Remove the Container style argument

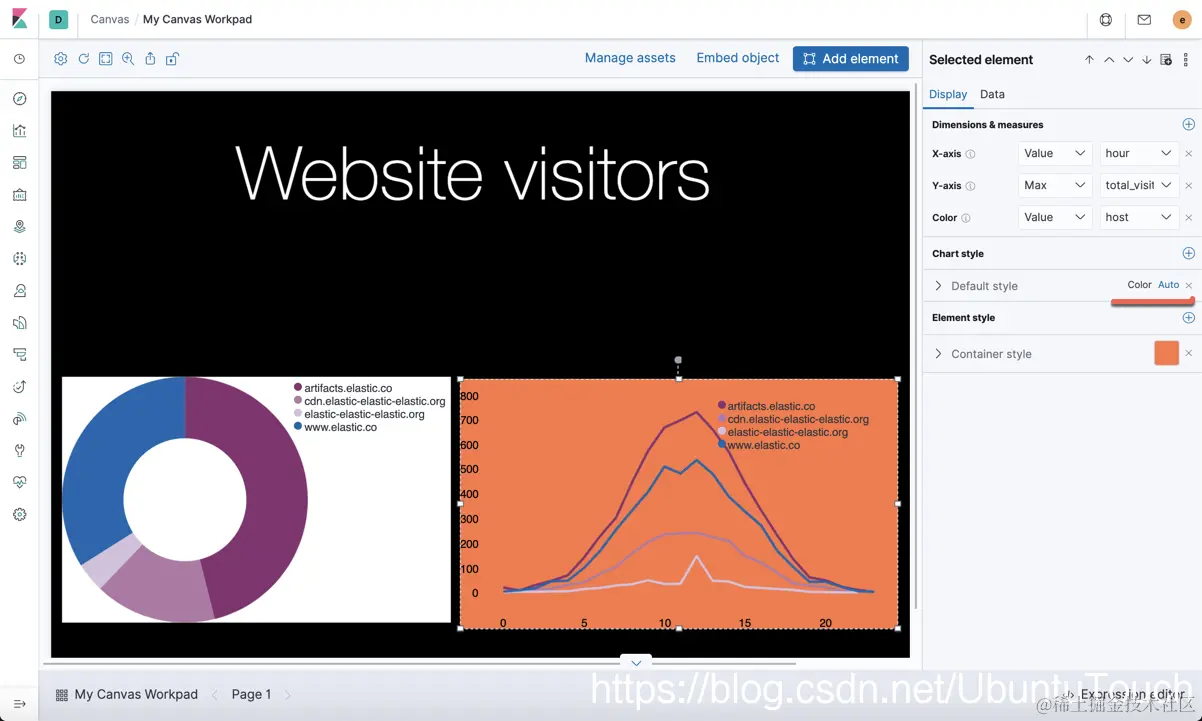[x=1189, y=354]
